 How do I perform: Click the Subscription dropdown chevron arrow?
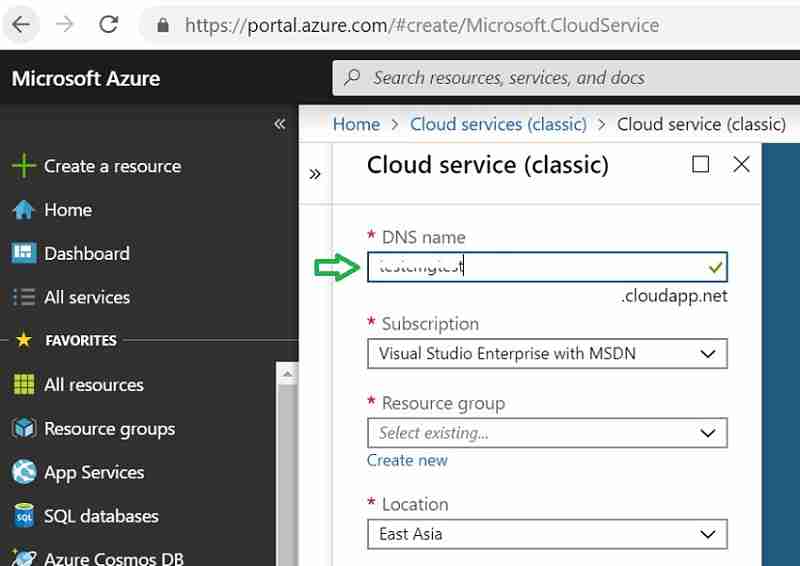coord(708,354)
